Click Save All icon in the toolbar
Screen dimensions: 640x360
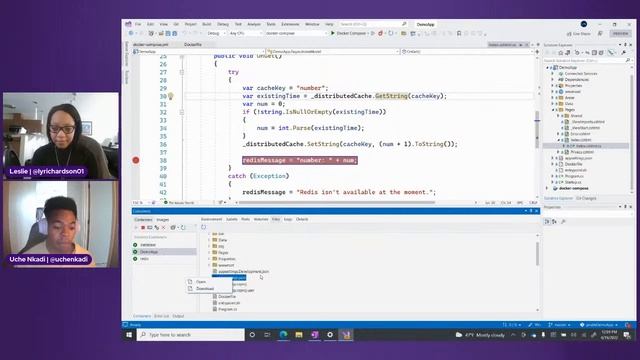tap(175, 33)
